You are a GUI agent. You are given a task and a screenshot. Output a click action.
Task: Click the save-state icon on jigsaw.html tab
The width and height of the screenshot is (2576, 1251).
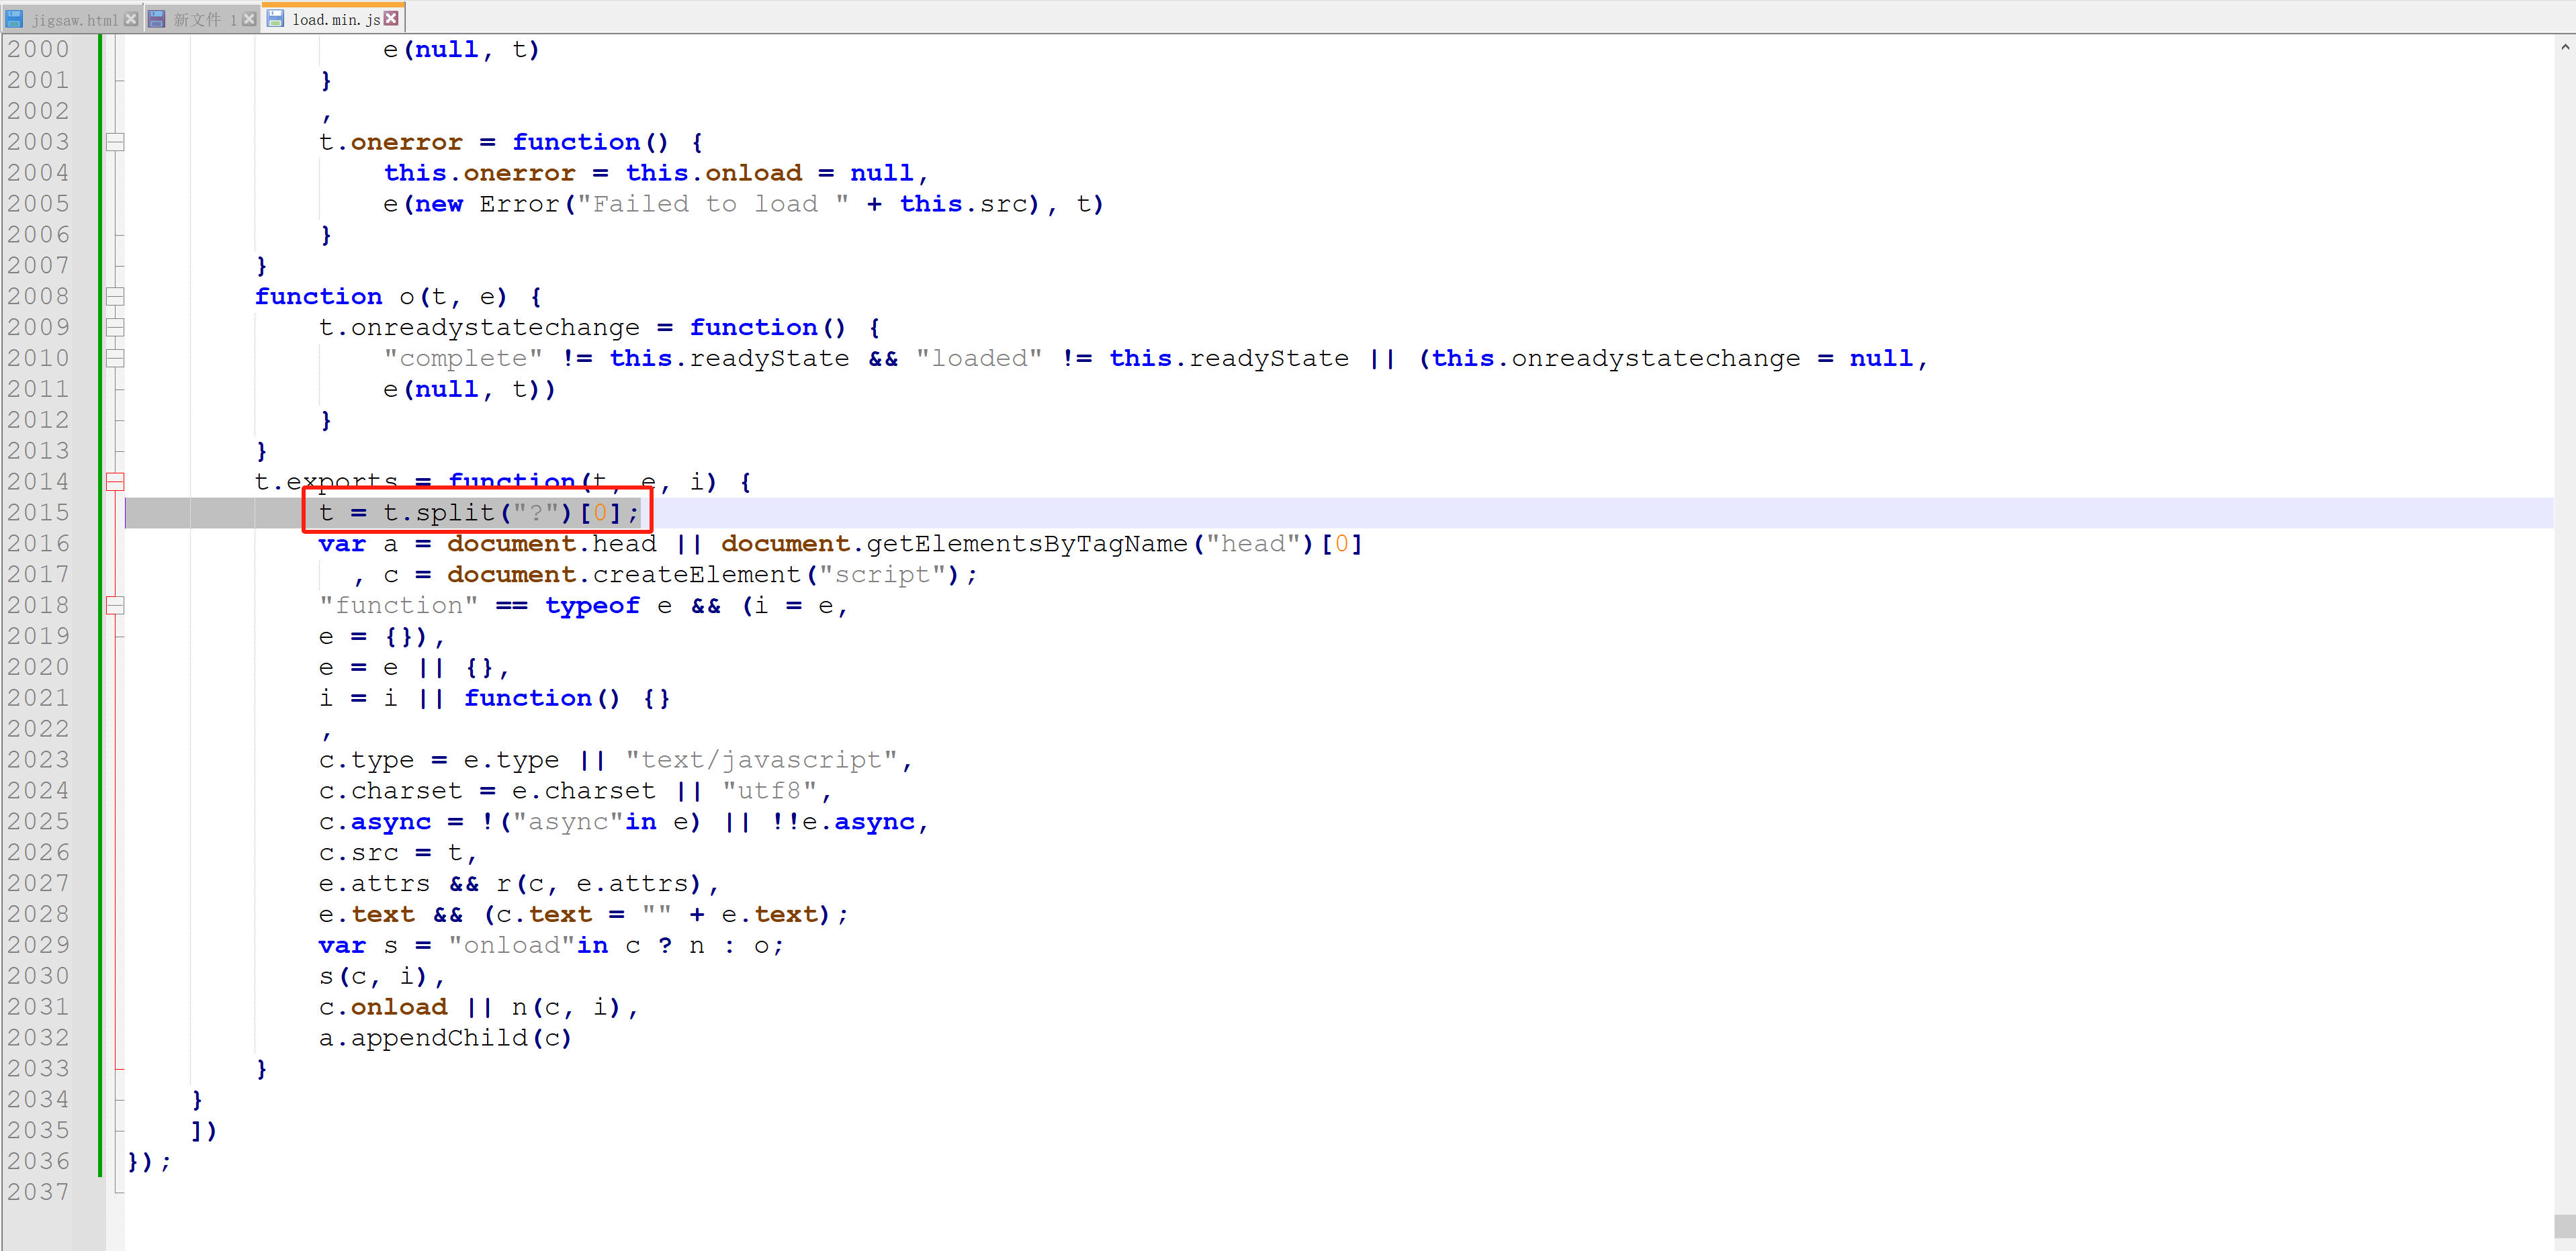click(15, 19)
